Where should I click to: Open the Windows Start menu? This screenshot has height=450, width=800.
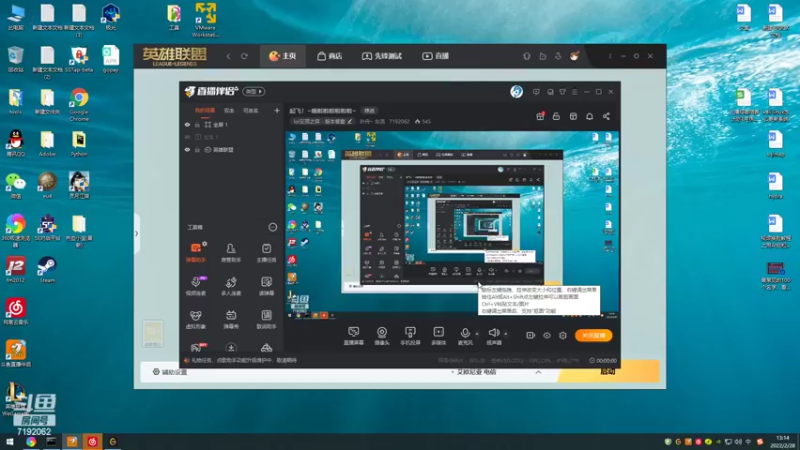pyautogui.click(x=10, y=442)
